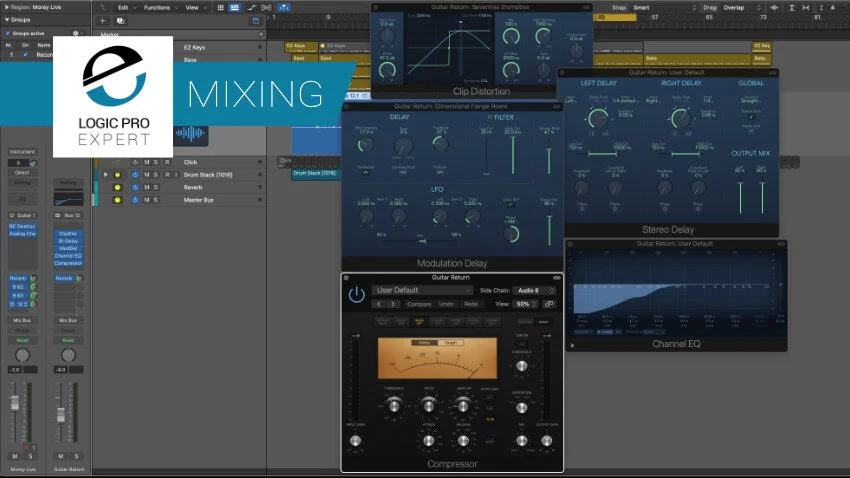Open Read automation mode on Guitar Return strip
The height and width of the screenshot is (478, 850).
[x=68, y=340]
